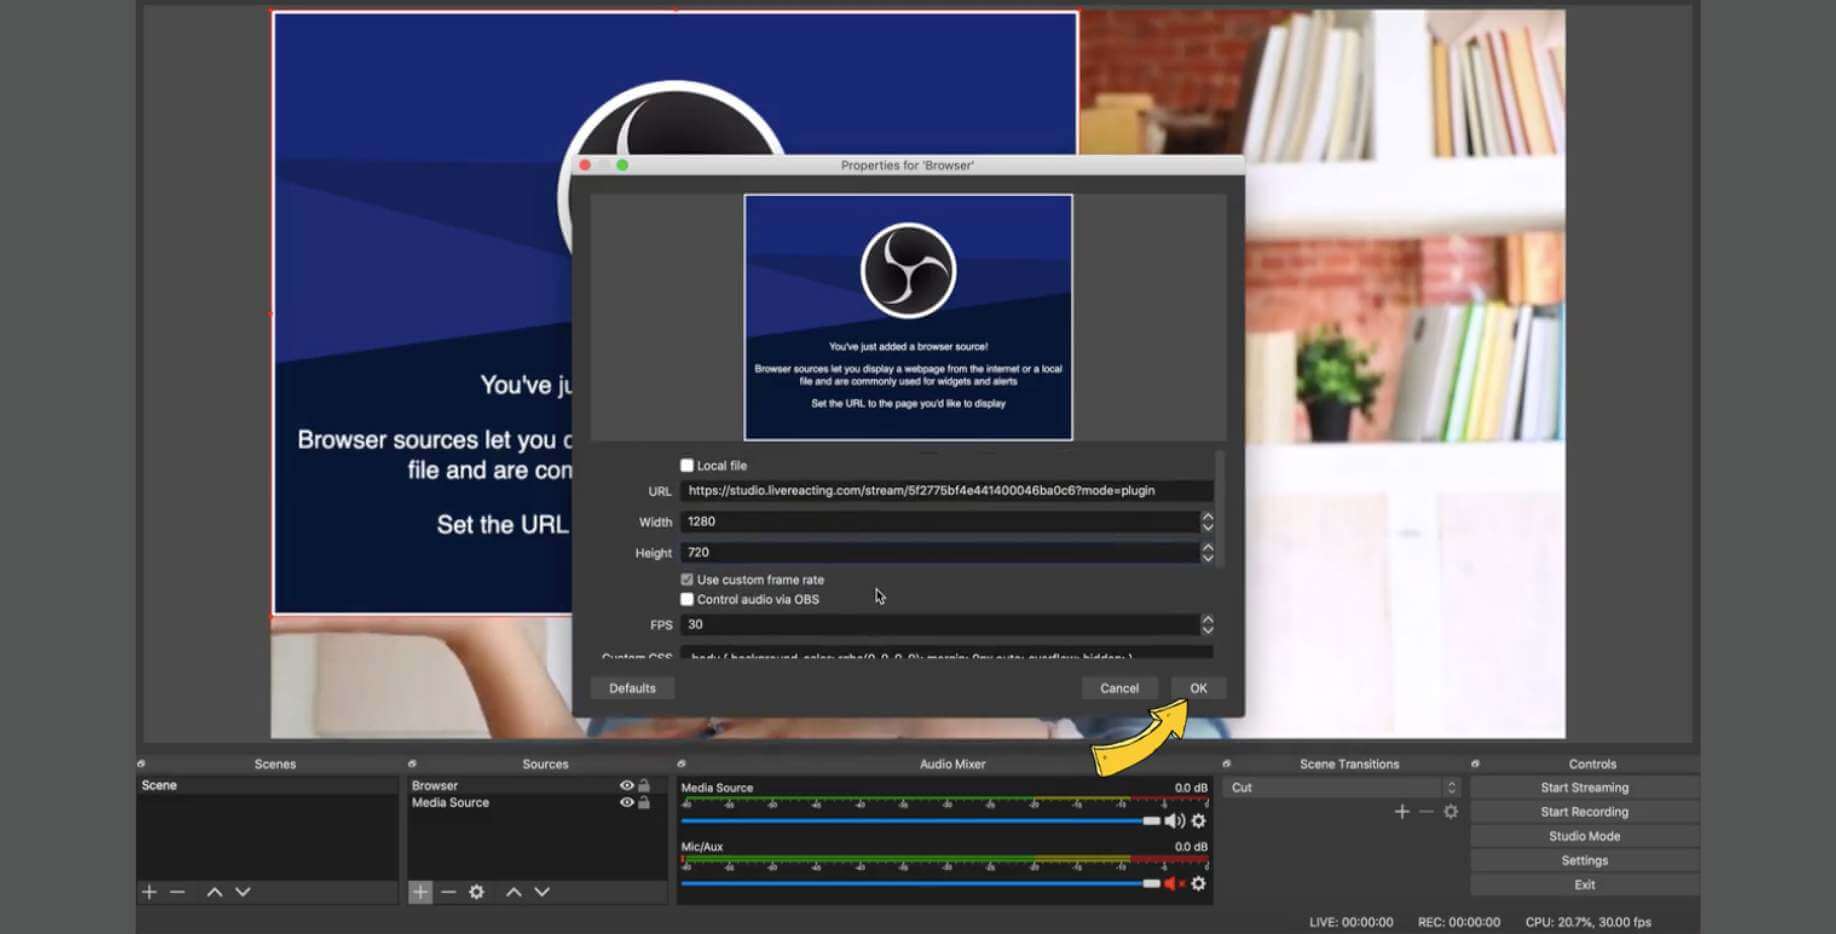The height and width of the screenshot is (934, 1836).
Task: Add a new source with the plus icon
Action: (x=421, y=891)
